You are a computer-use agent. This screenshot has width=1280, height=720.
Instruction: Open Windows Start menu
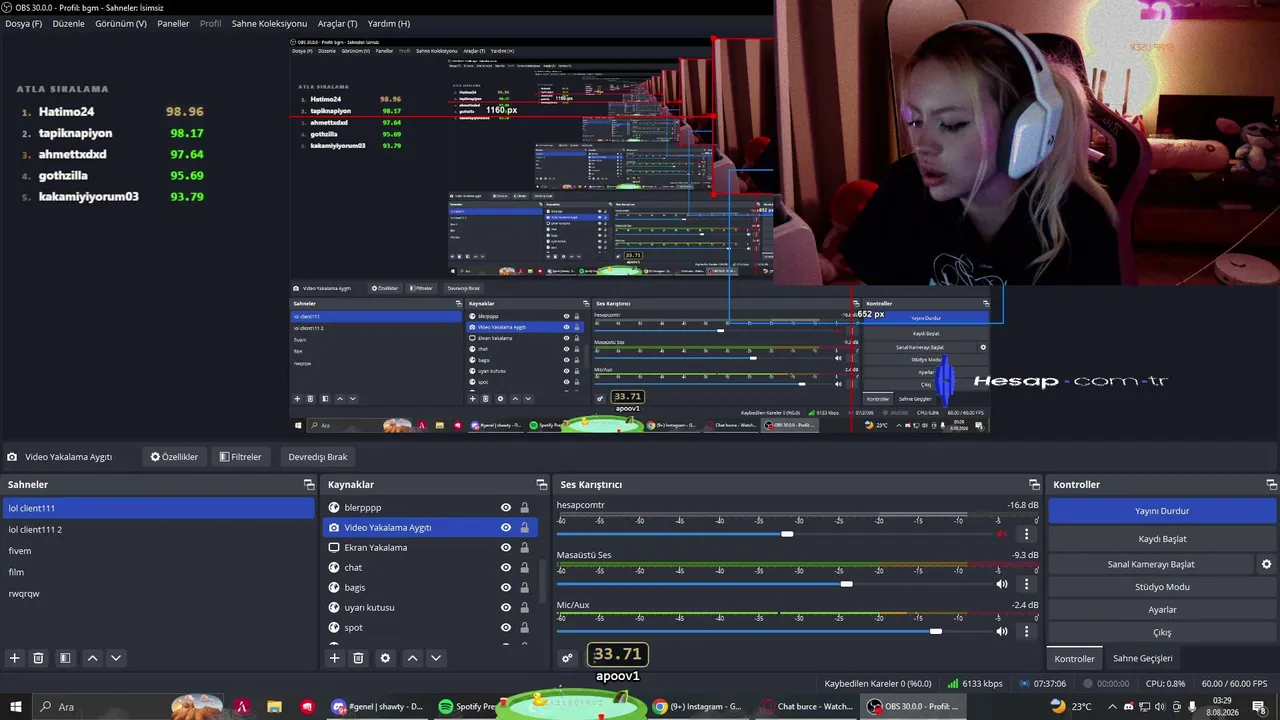click(16, 707)
